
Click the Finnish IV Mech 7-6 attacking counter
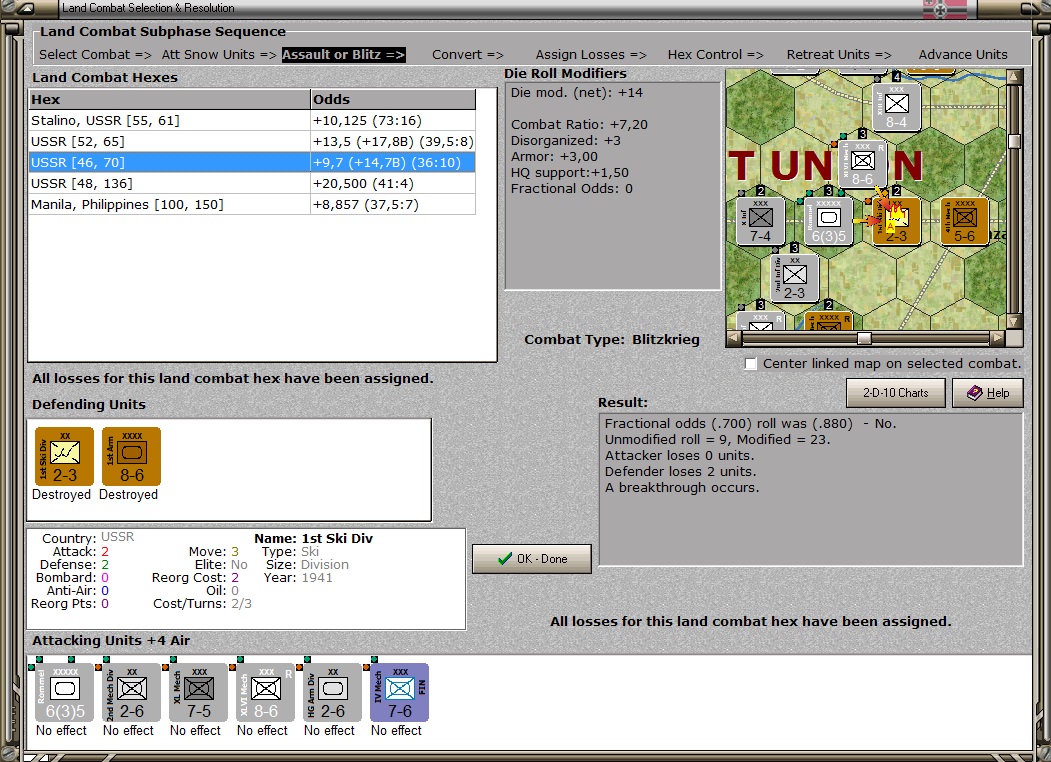coord(399,692)
